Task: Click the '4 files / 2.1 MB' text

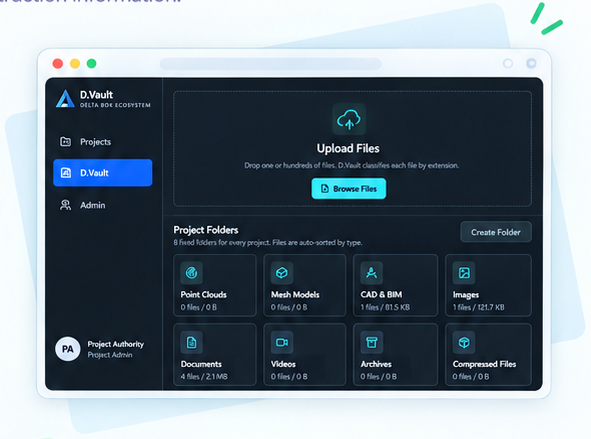Action: (204, 376)
